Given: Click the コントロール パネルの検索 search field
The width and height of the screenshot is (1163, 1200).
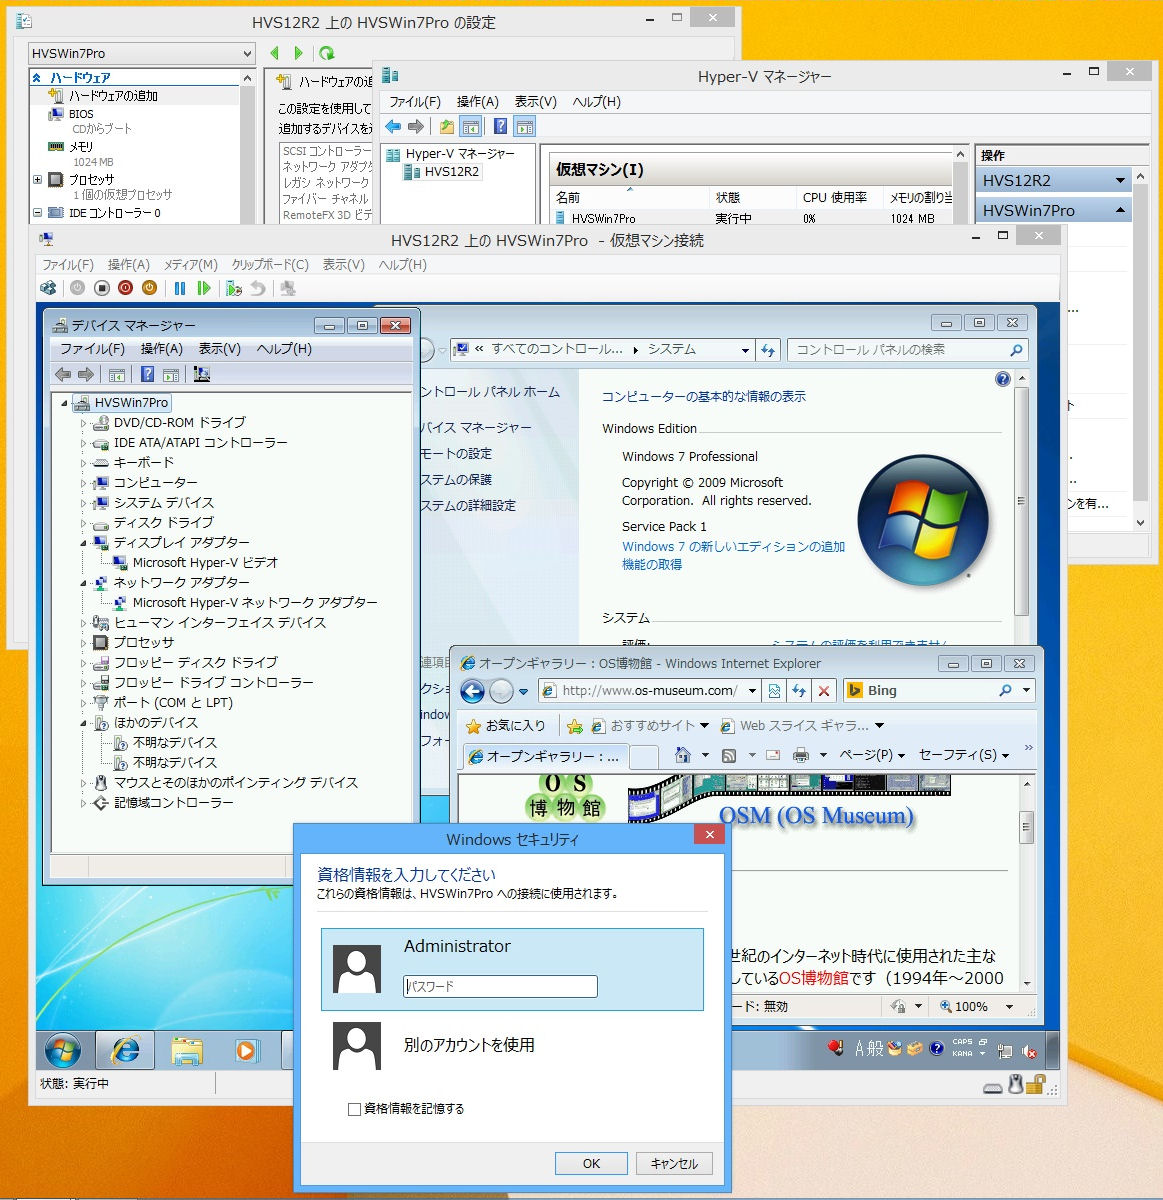Looking at the screenshot, I should [x=907, y=350].
